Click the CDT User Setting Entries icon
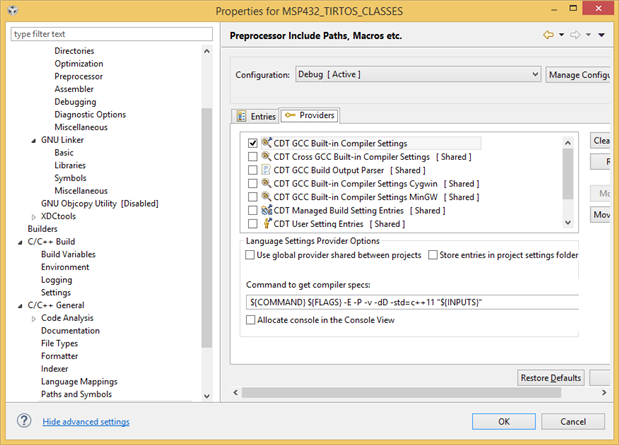The height and width of the screenshot is (445, 619). [x=267, y=223]
